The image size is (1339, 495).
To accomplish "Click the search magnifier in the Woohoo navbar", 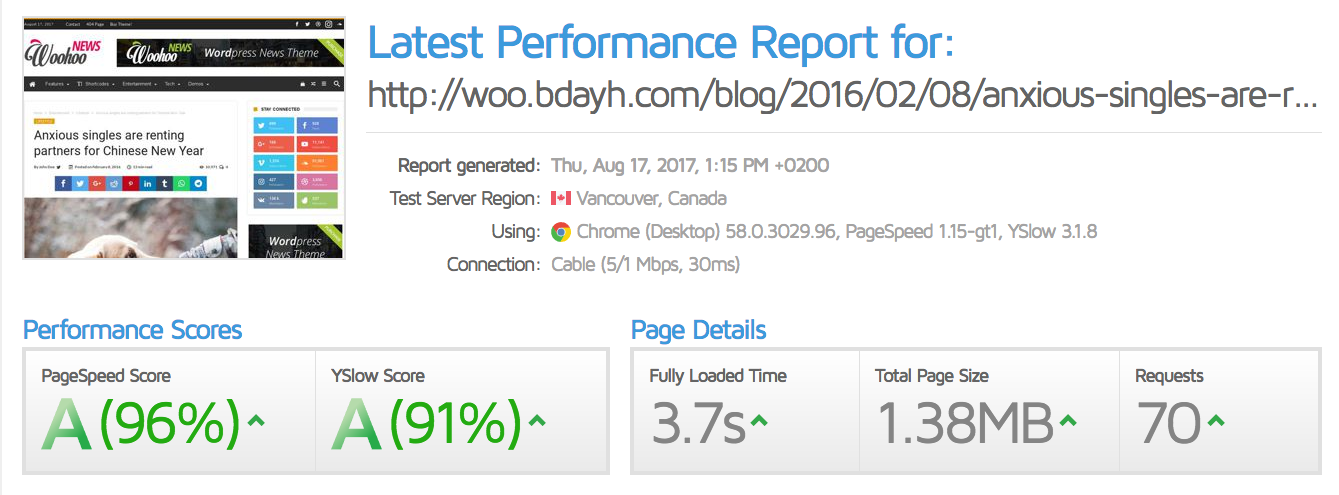I will (338, 84).
